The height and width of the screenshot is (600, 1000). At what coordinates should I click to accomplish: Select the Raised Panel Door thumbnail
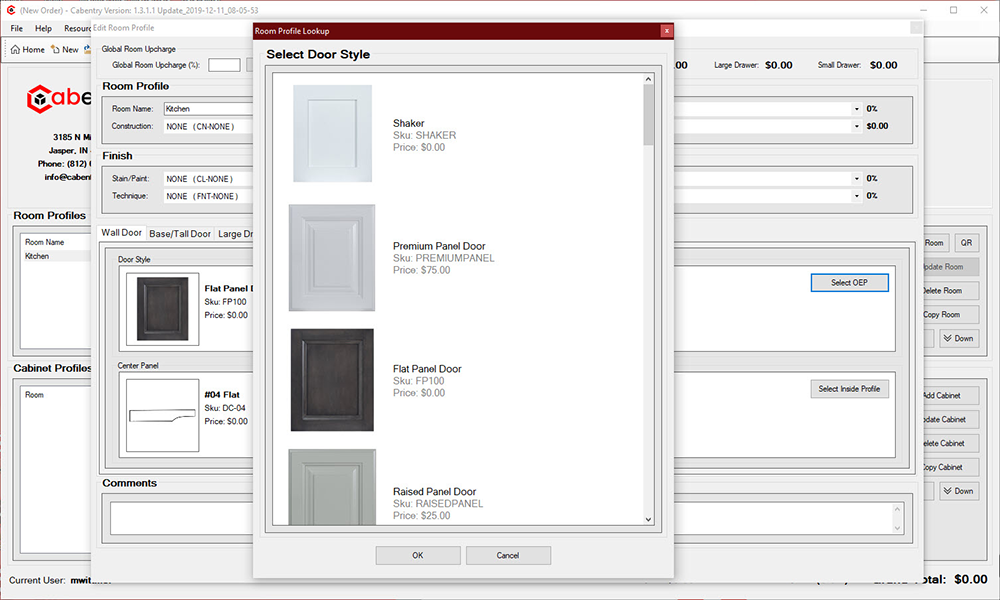(332, 487)
